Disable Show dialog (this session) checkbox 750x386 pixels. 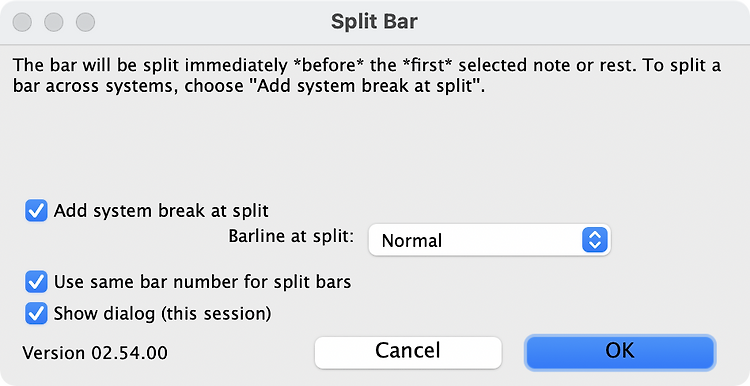(x=36, y=314)
